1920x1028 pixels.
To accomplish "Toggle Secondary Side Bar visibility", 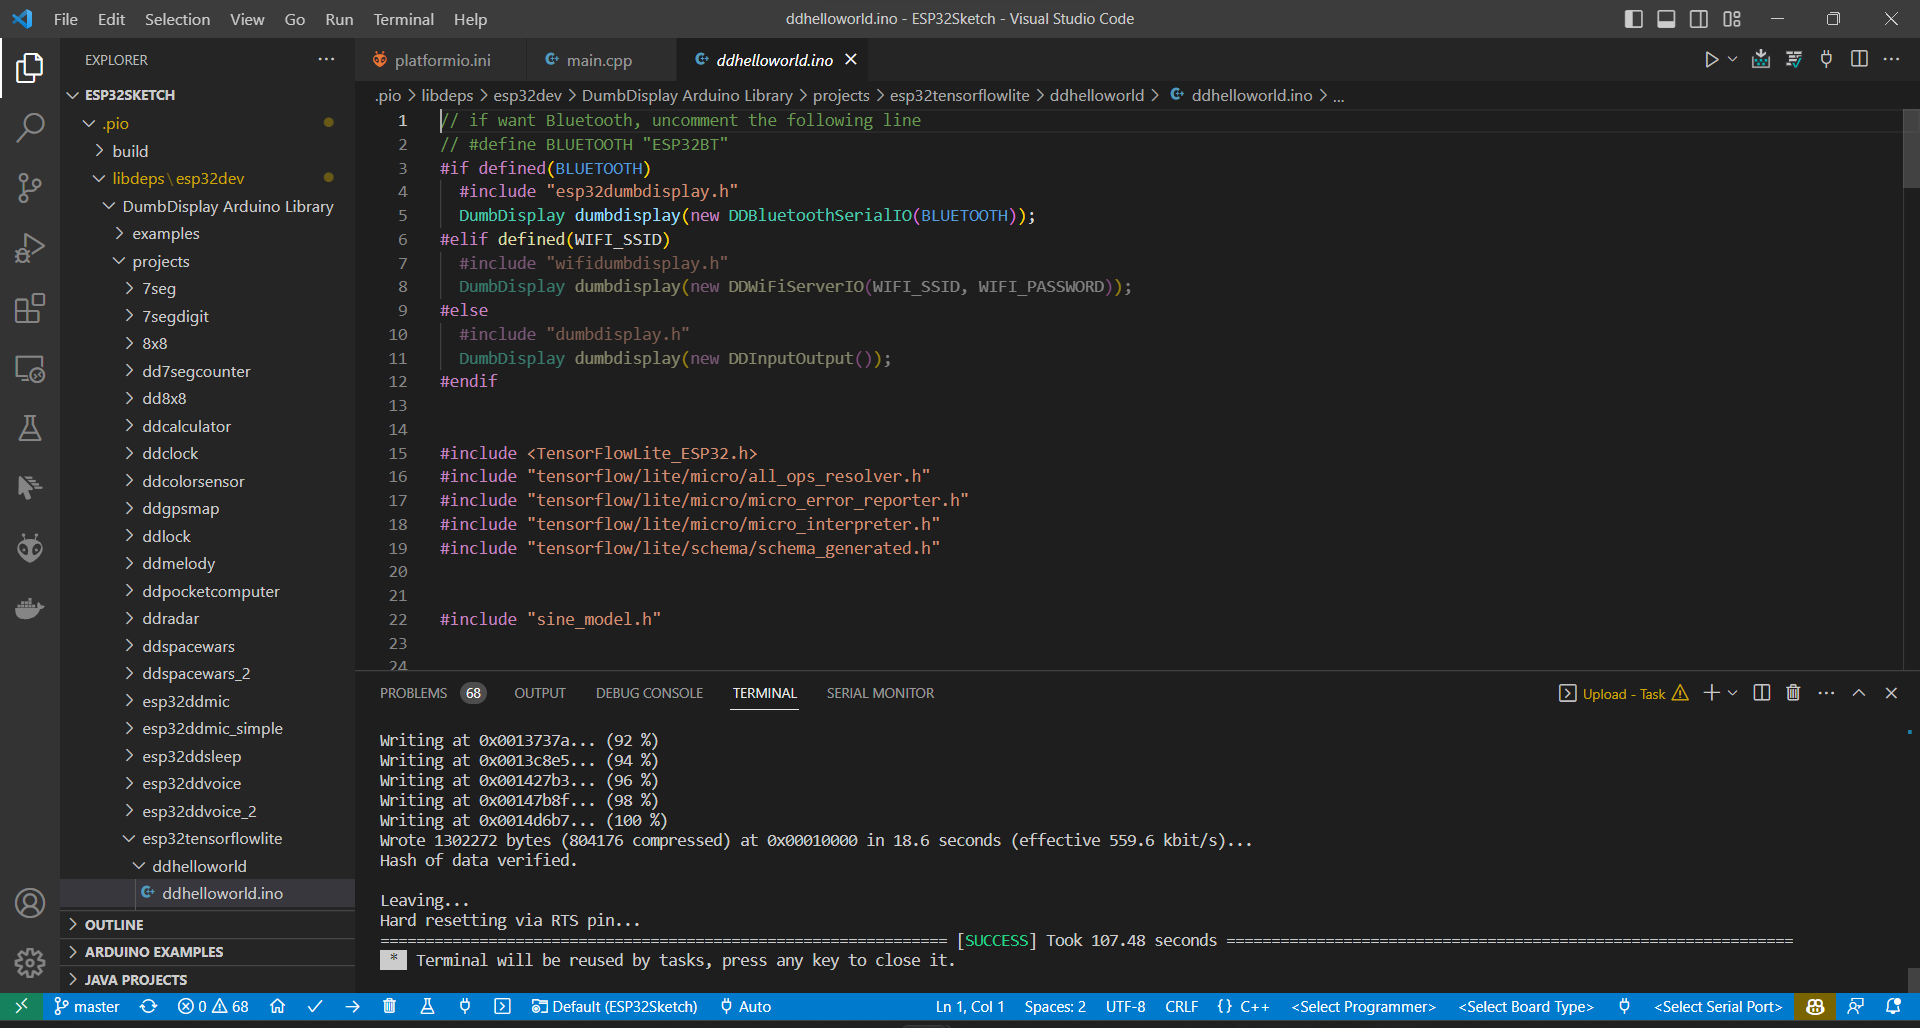I will pyautogui.click(x=1699, y=19).
